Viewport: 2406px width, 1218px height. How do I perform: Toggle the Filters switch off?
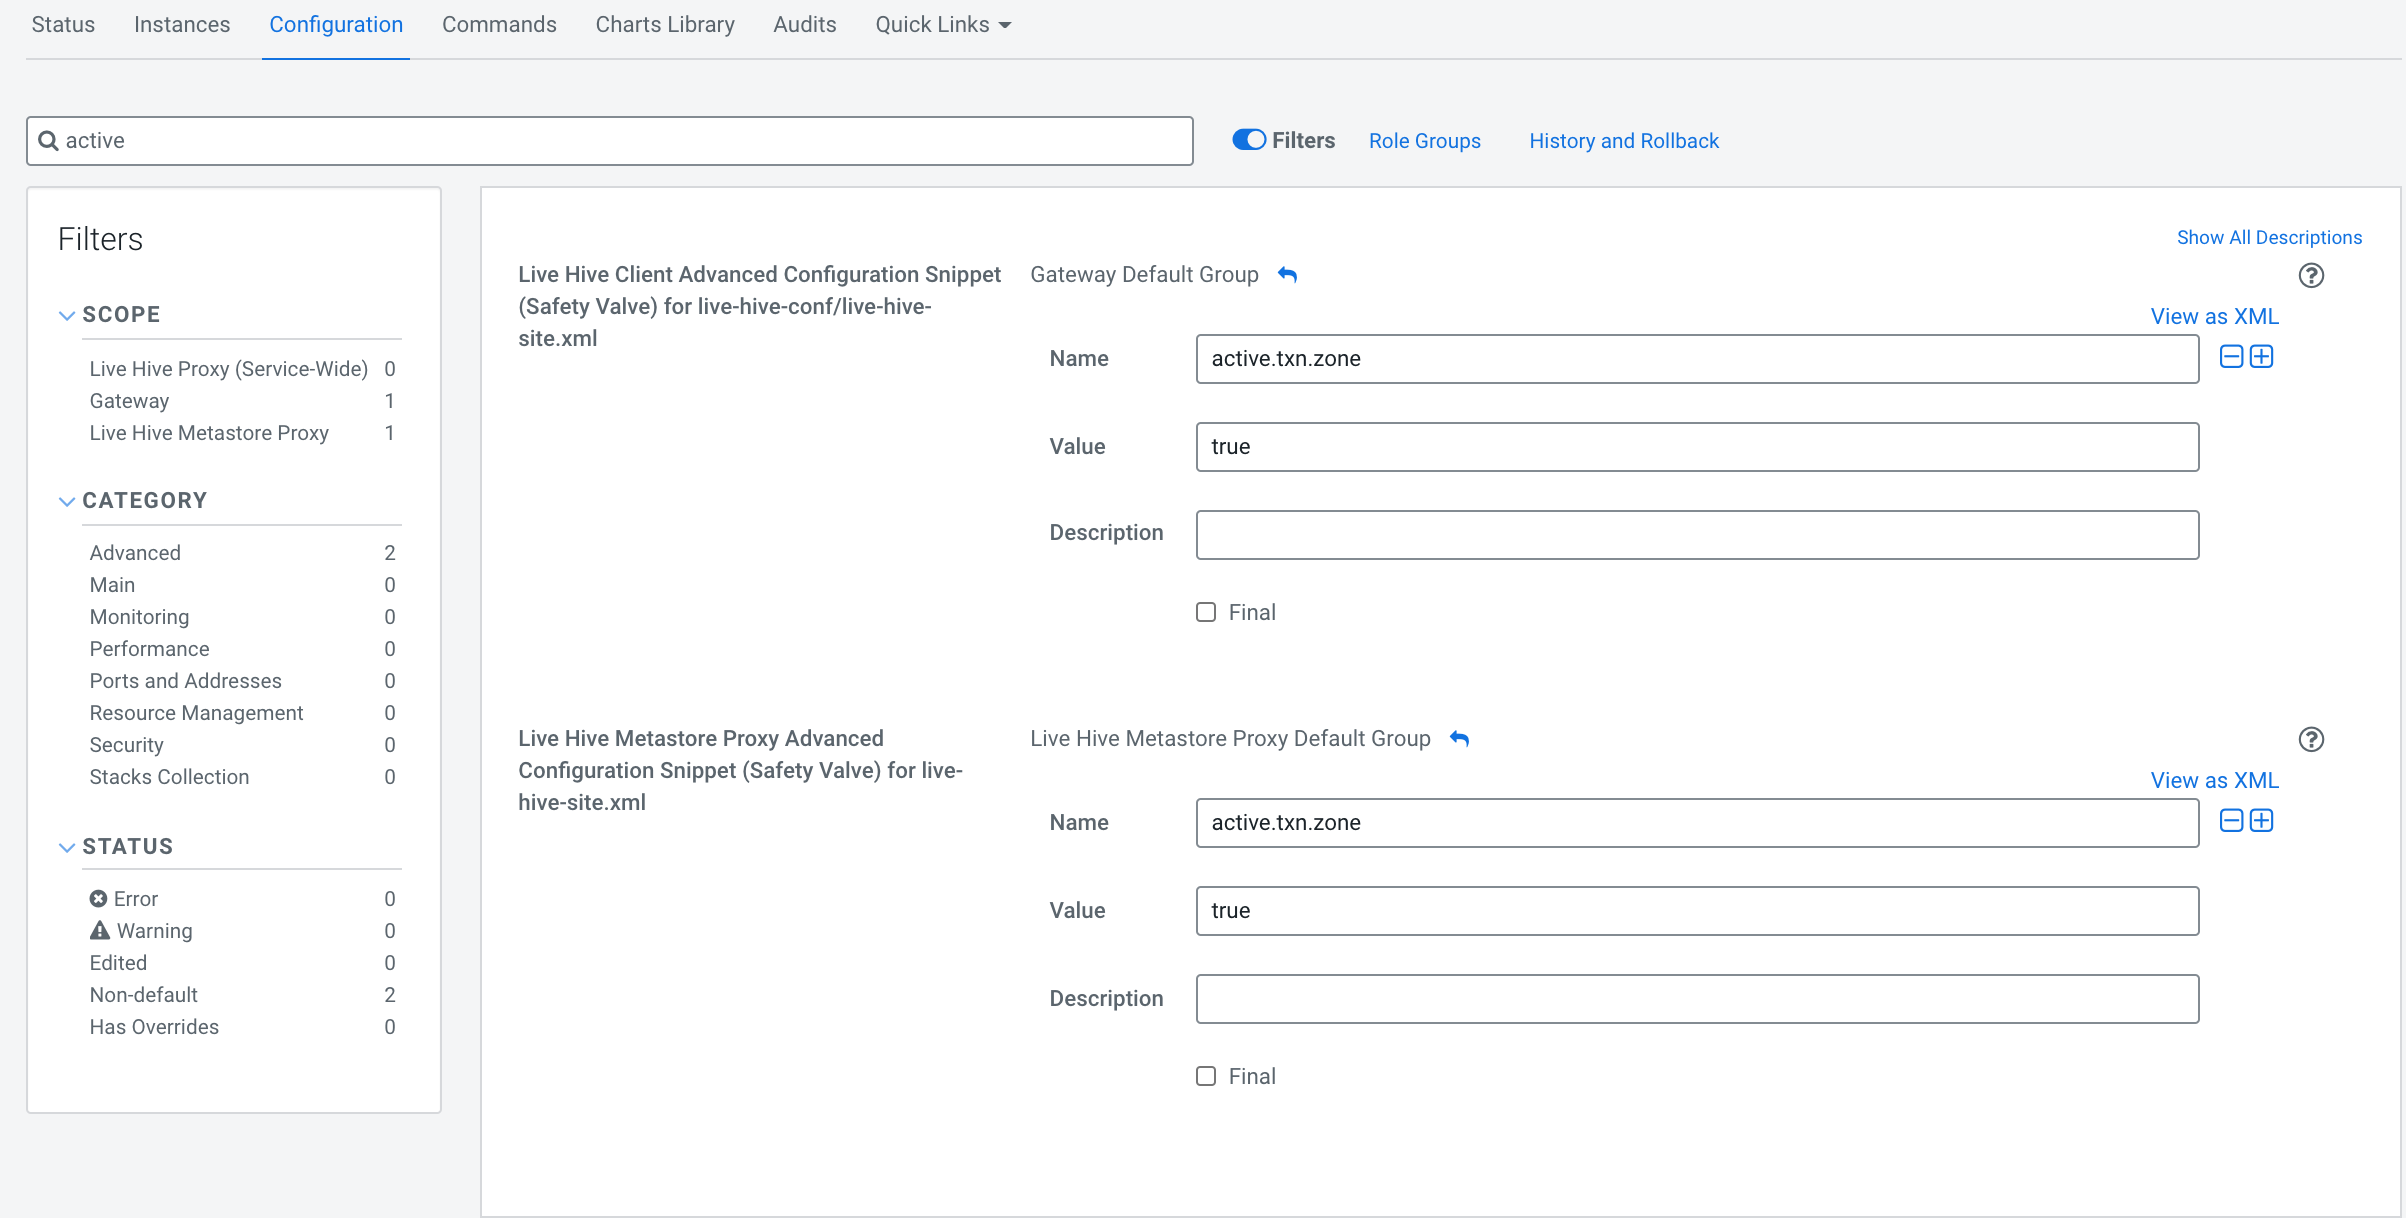(x=1249, y=140)
